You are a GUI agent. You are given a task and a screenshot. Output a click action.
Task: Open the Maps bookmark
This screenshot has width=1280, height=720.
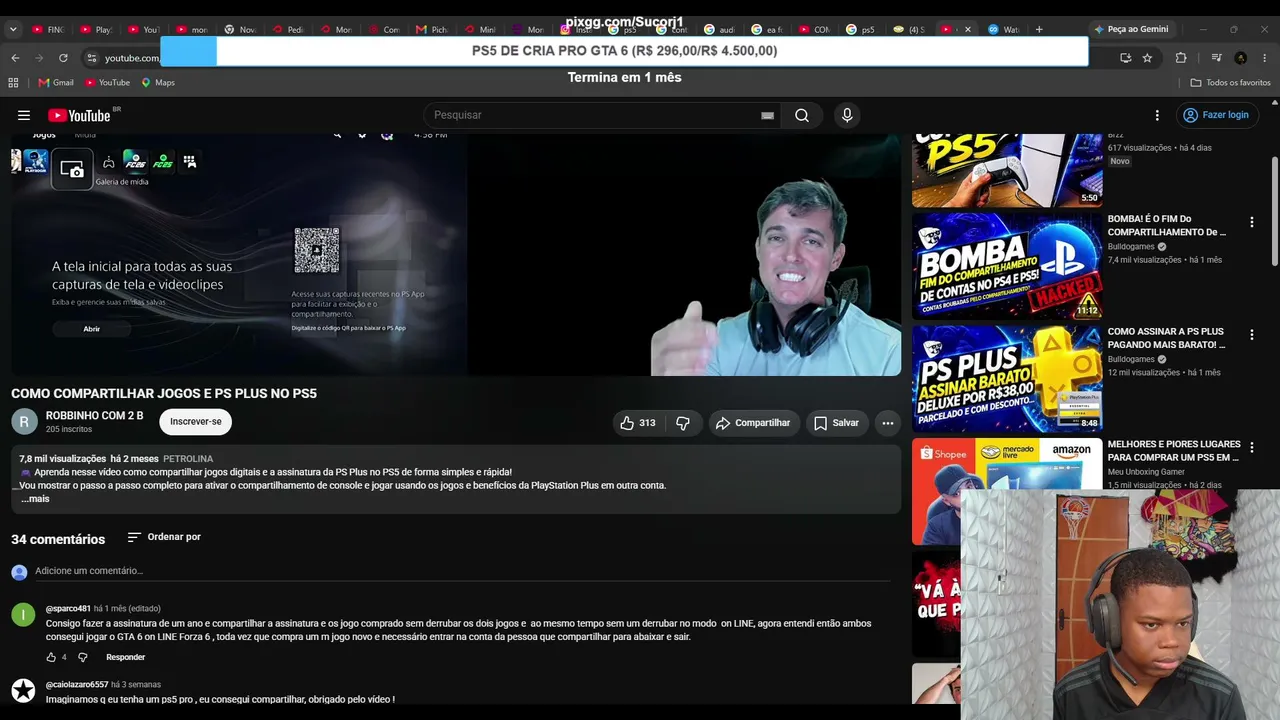click(158, 82)
